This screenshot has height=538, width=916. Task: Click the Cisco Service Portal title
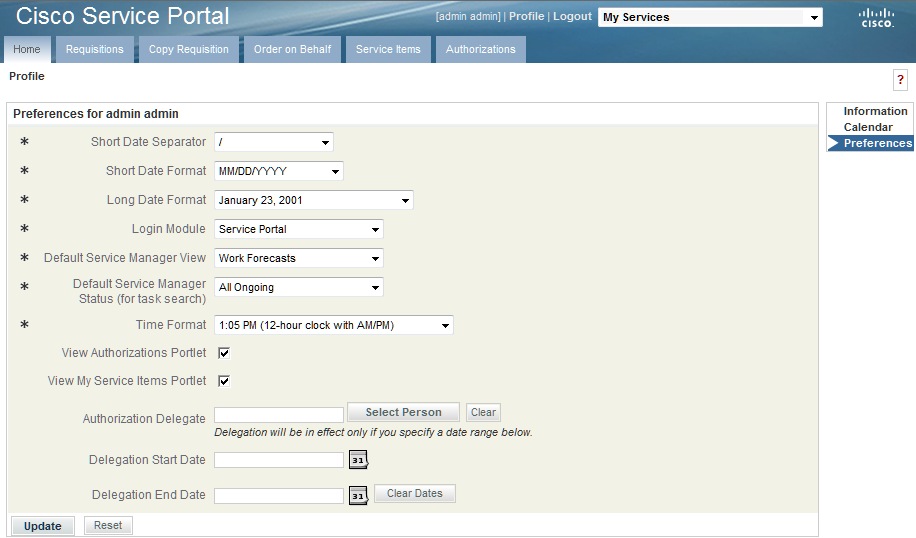click(123, 16)
